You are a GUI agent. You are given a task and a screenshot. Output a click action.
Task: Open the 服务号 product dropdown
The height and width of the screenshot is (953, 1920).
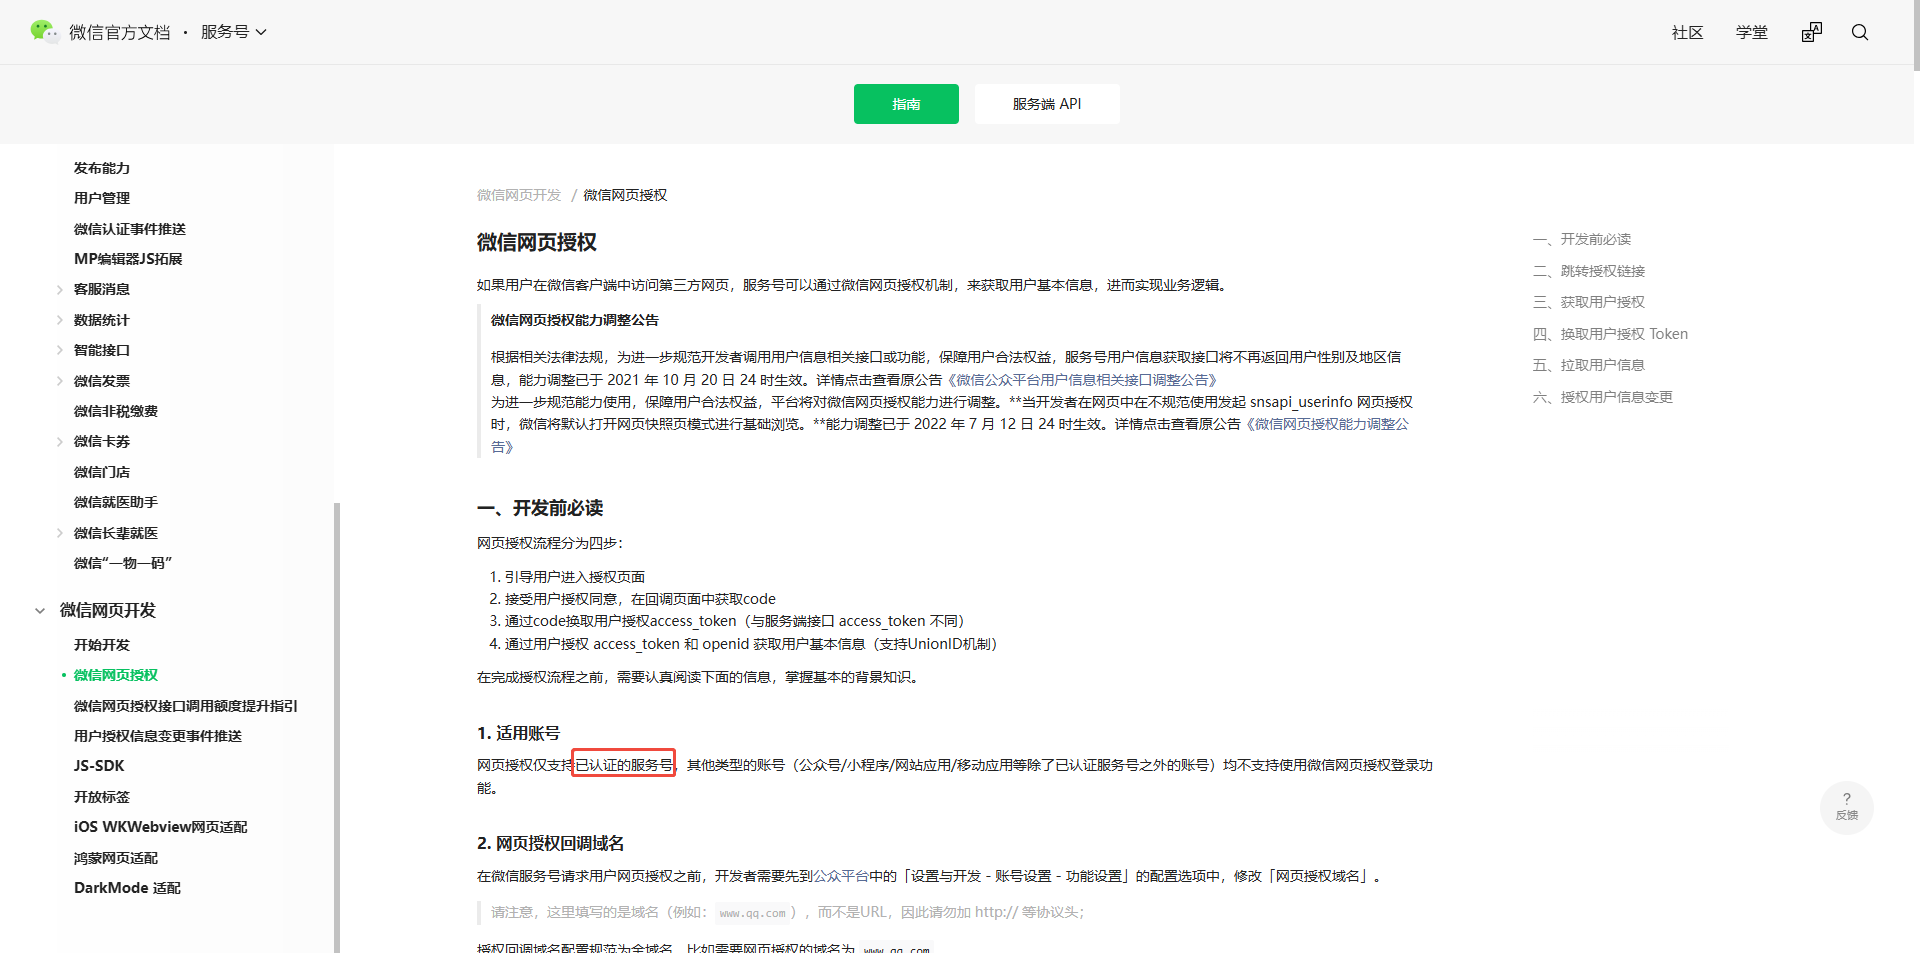[x=234, y=32]
